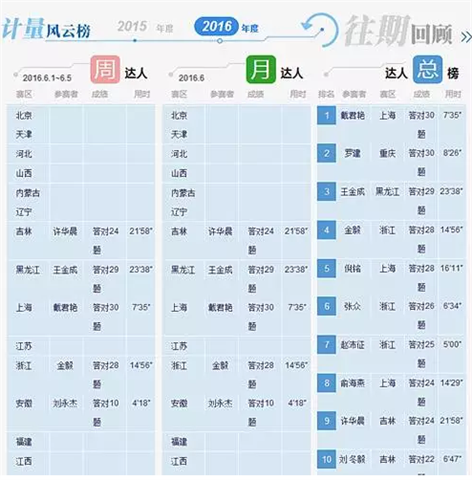Viewport: 472px width, 480px height.
Task: Click the 2016.6 month date label
Action: pos(191,78)
